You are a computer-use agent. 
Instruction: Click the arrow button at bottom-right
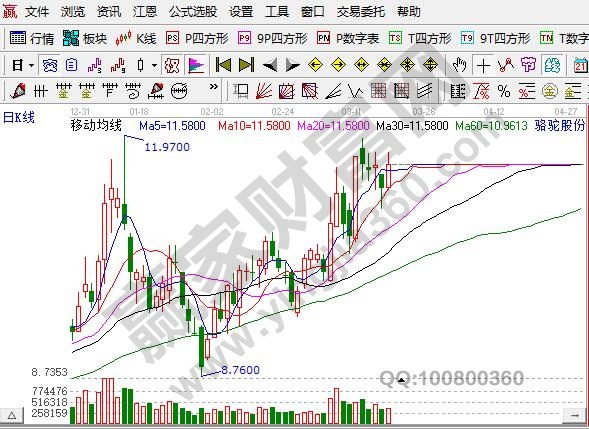[575, 415]
